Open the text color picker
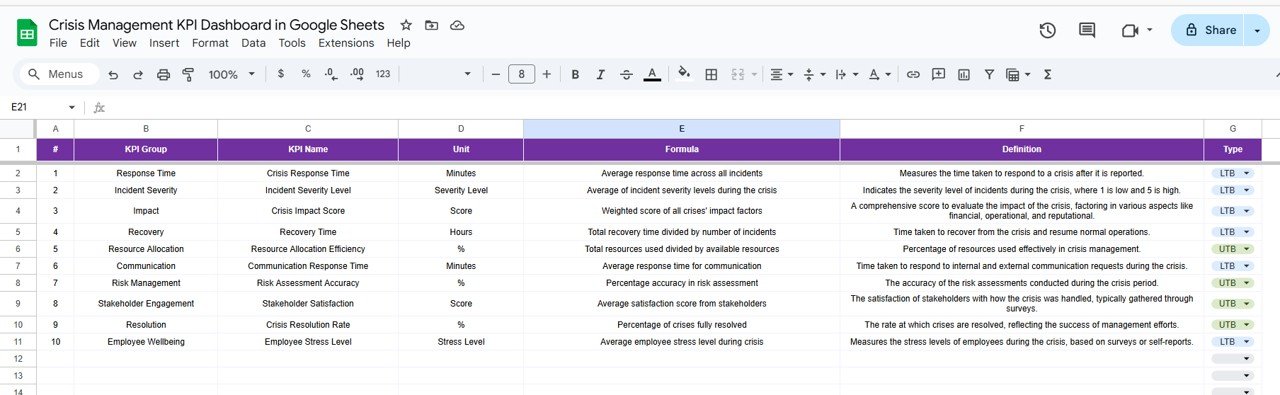The image size is (1280, 395). (652, 74)
